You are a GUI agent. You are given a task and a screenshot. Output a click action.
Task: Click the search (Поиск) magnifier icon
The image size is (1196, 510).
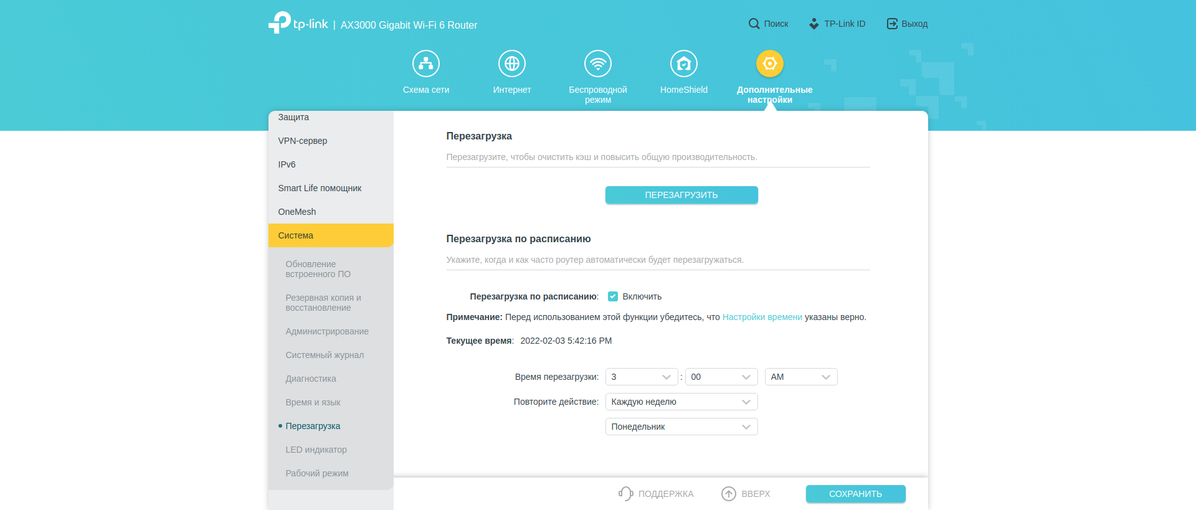[754, 24]
